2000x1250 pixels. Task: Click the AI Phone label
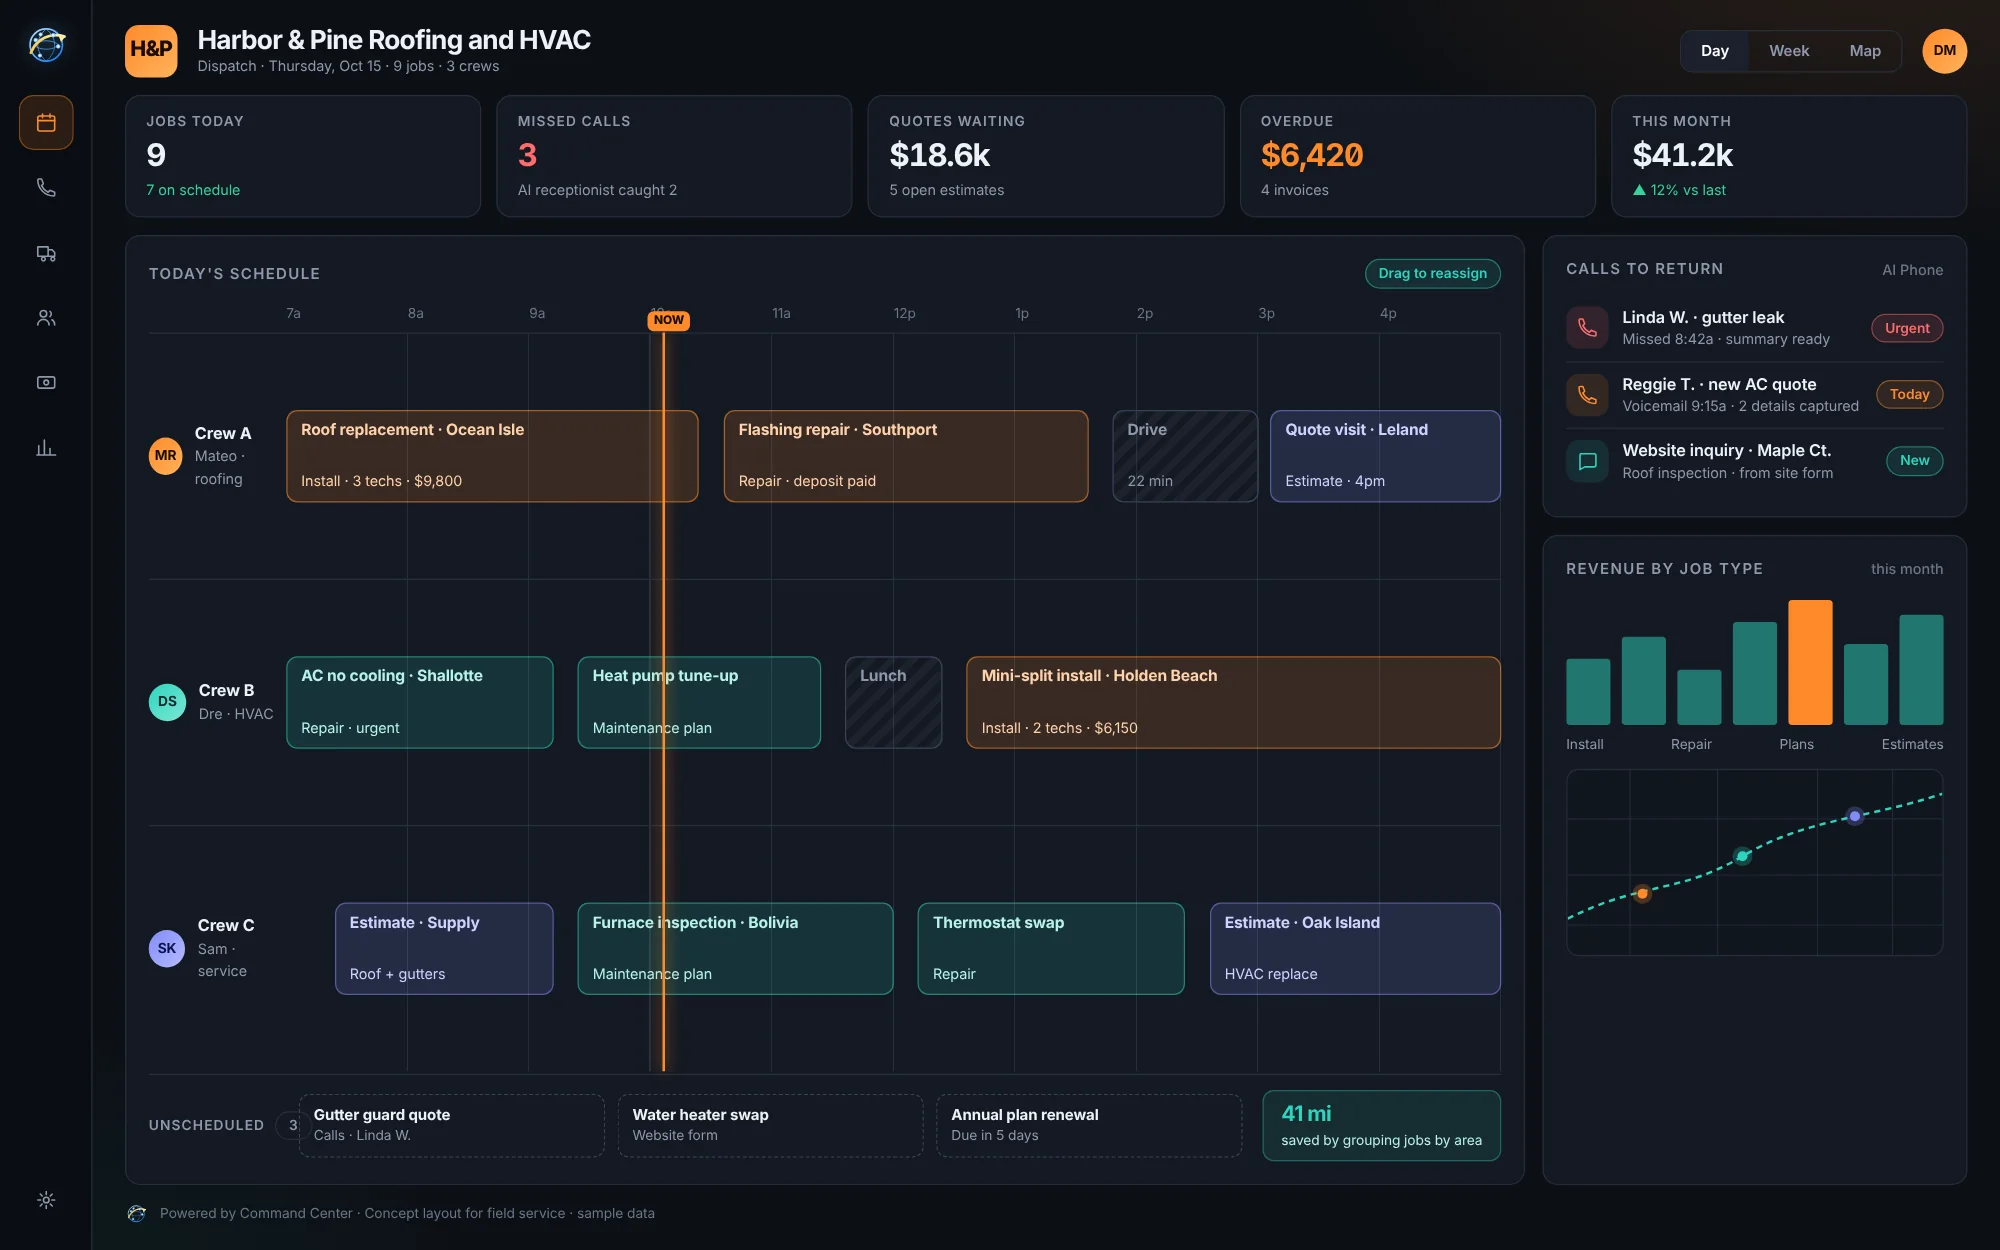1912,270
